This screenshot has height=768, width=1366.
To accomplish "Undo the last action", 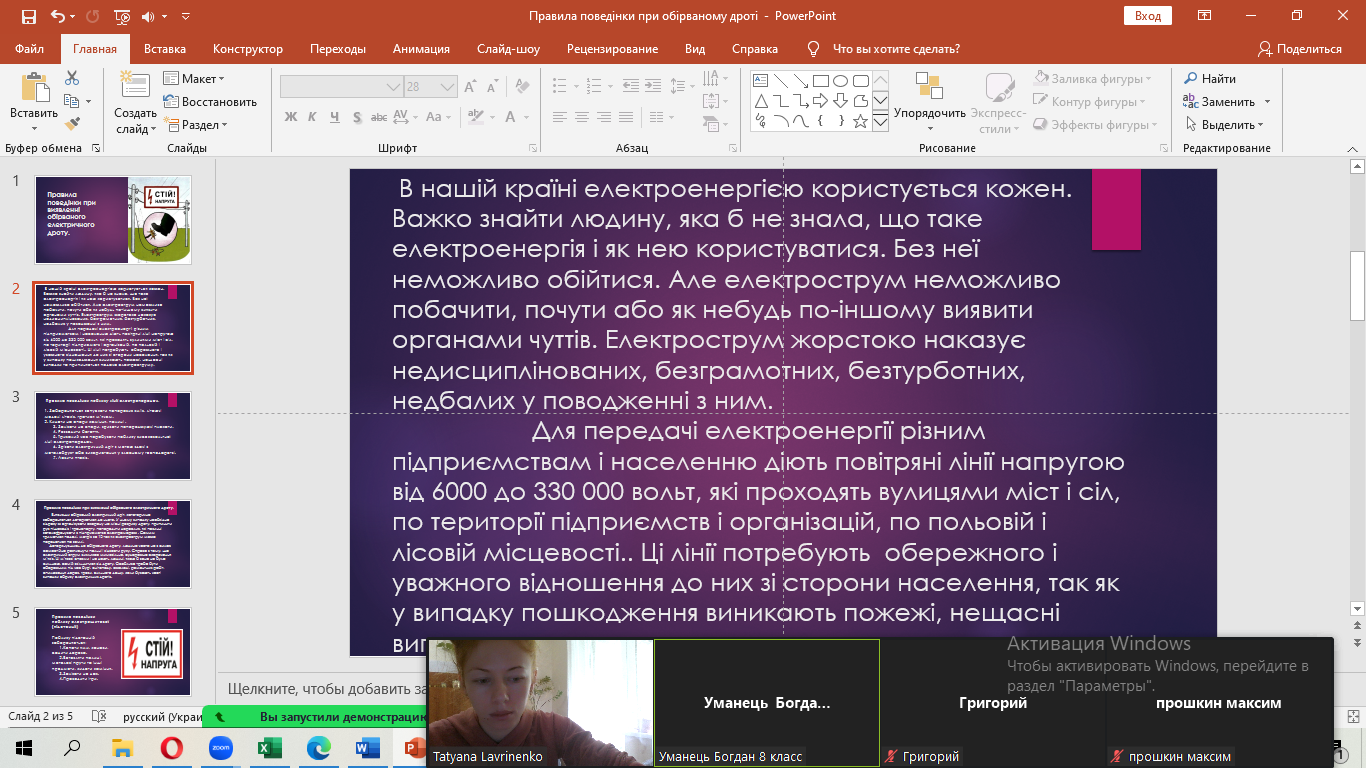I will click(x=57, y=16).
